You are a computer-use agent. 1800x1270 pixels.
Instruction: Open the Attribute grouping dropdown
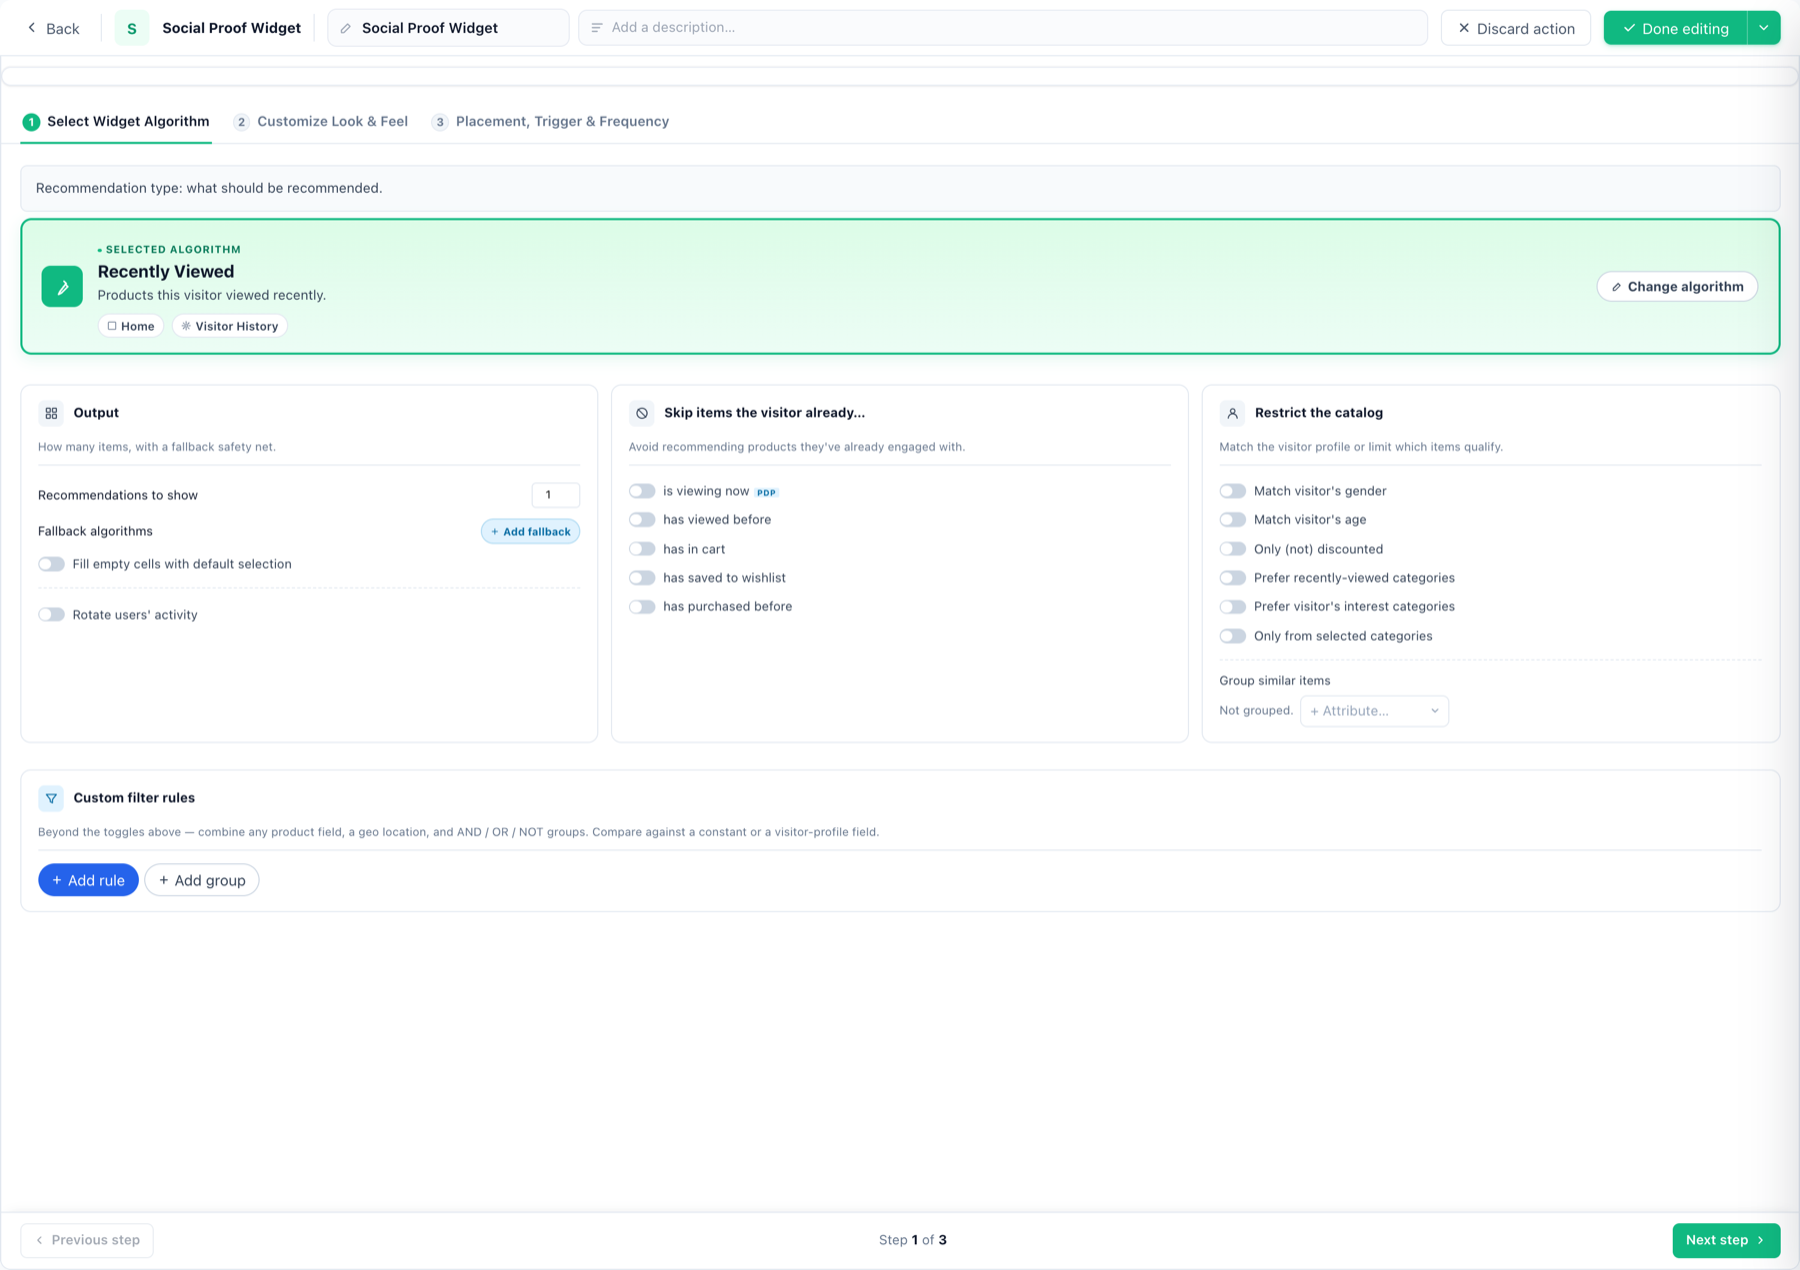1374,711
